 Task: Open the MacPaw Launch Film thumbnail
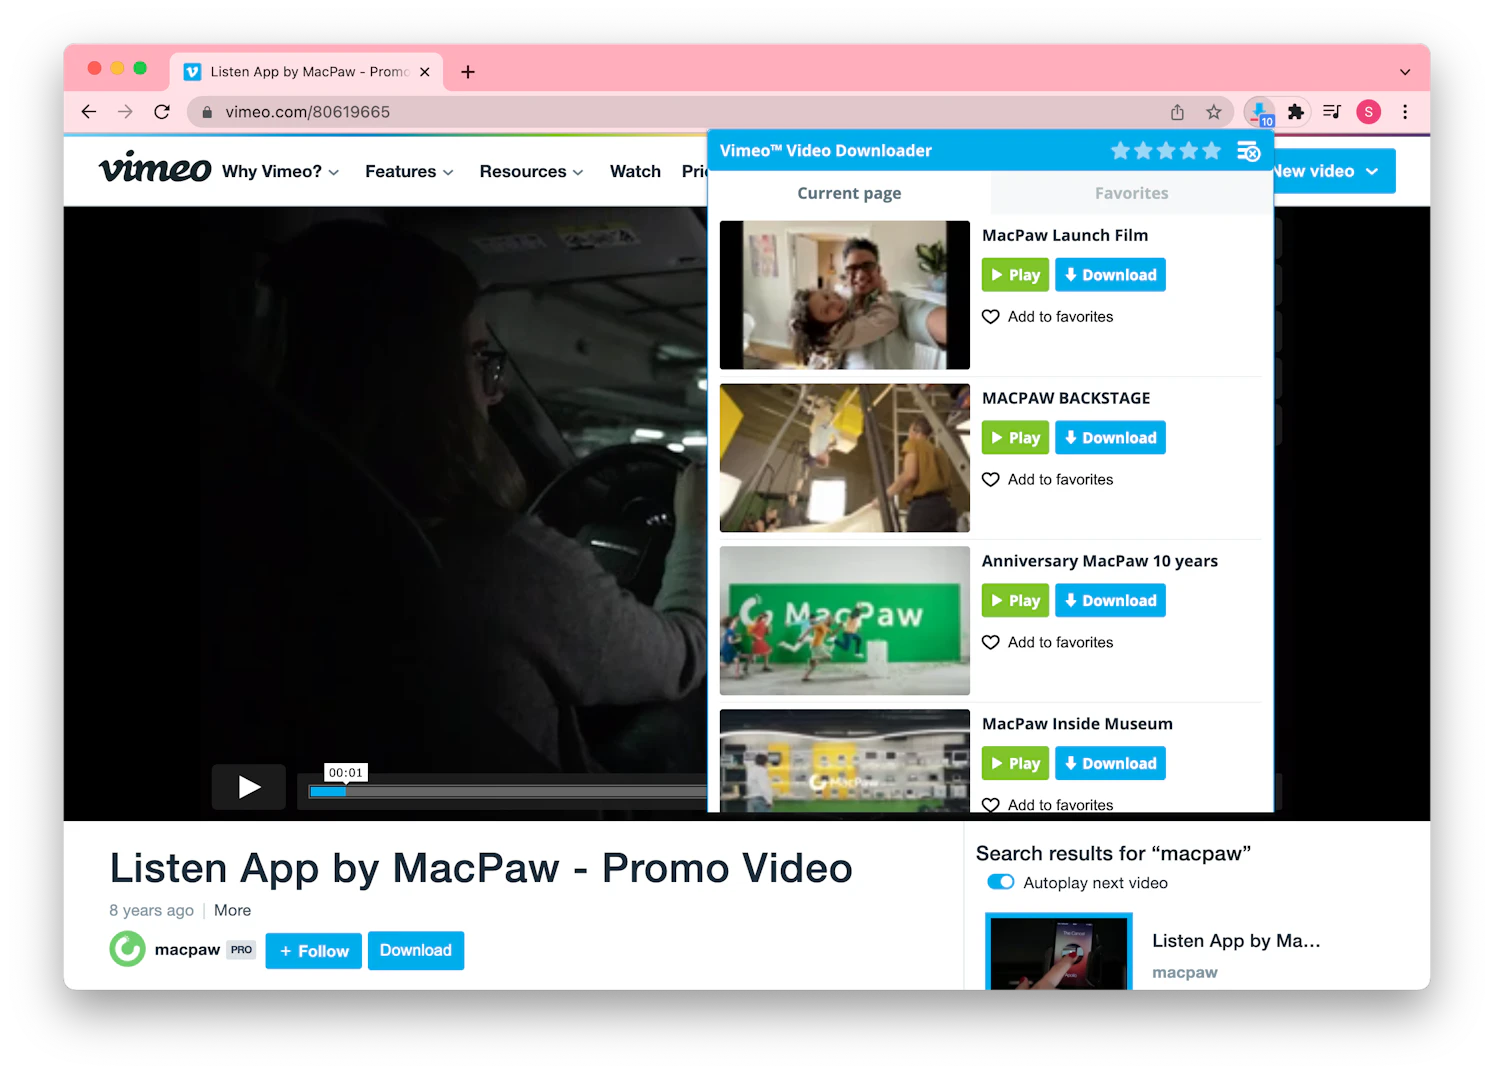(x=845, y=295)
